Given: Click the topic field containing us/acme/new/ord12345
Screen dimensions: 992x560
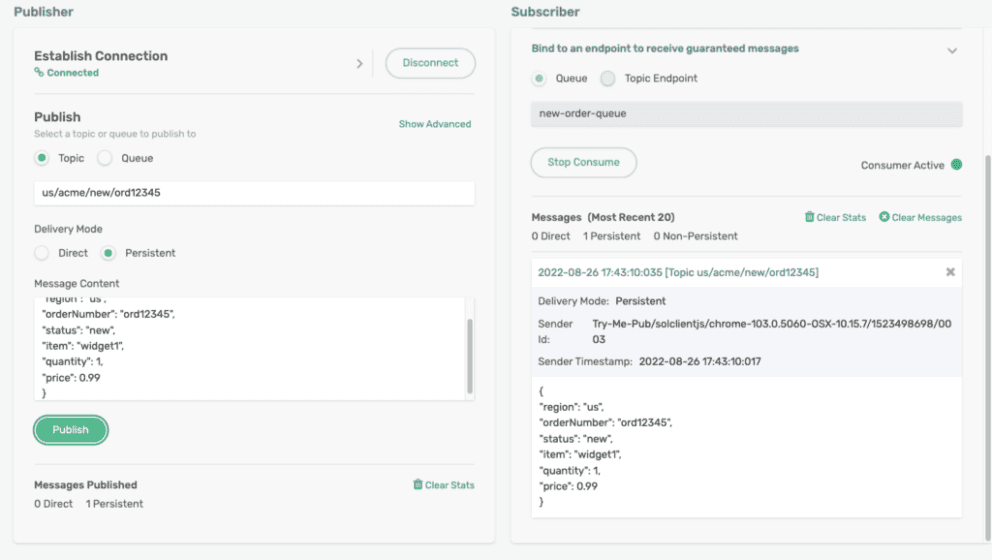Looking at the screenshot, I should point(254,193).
